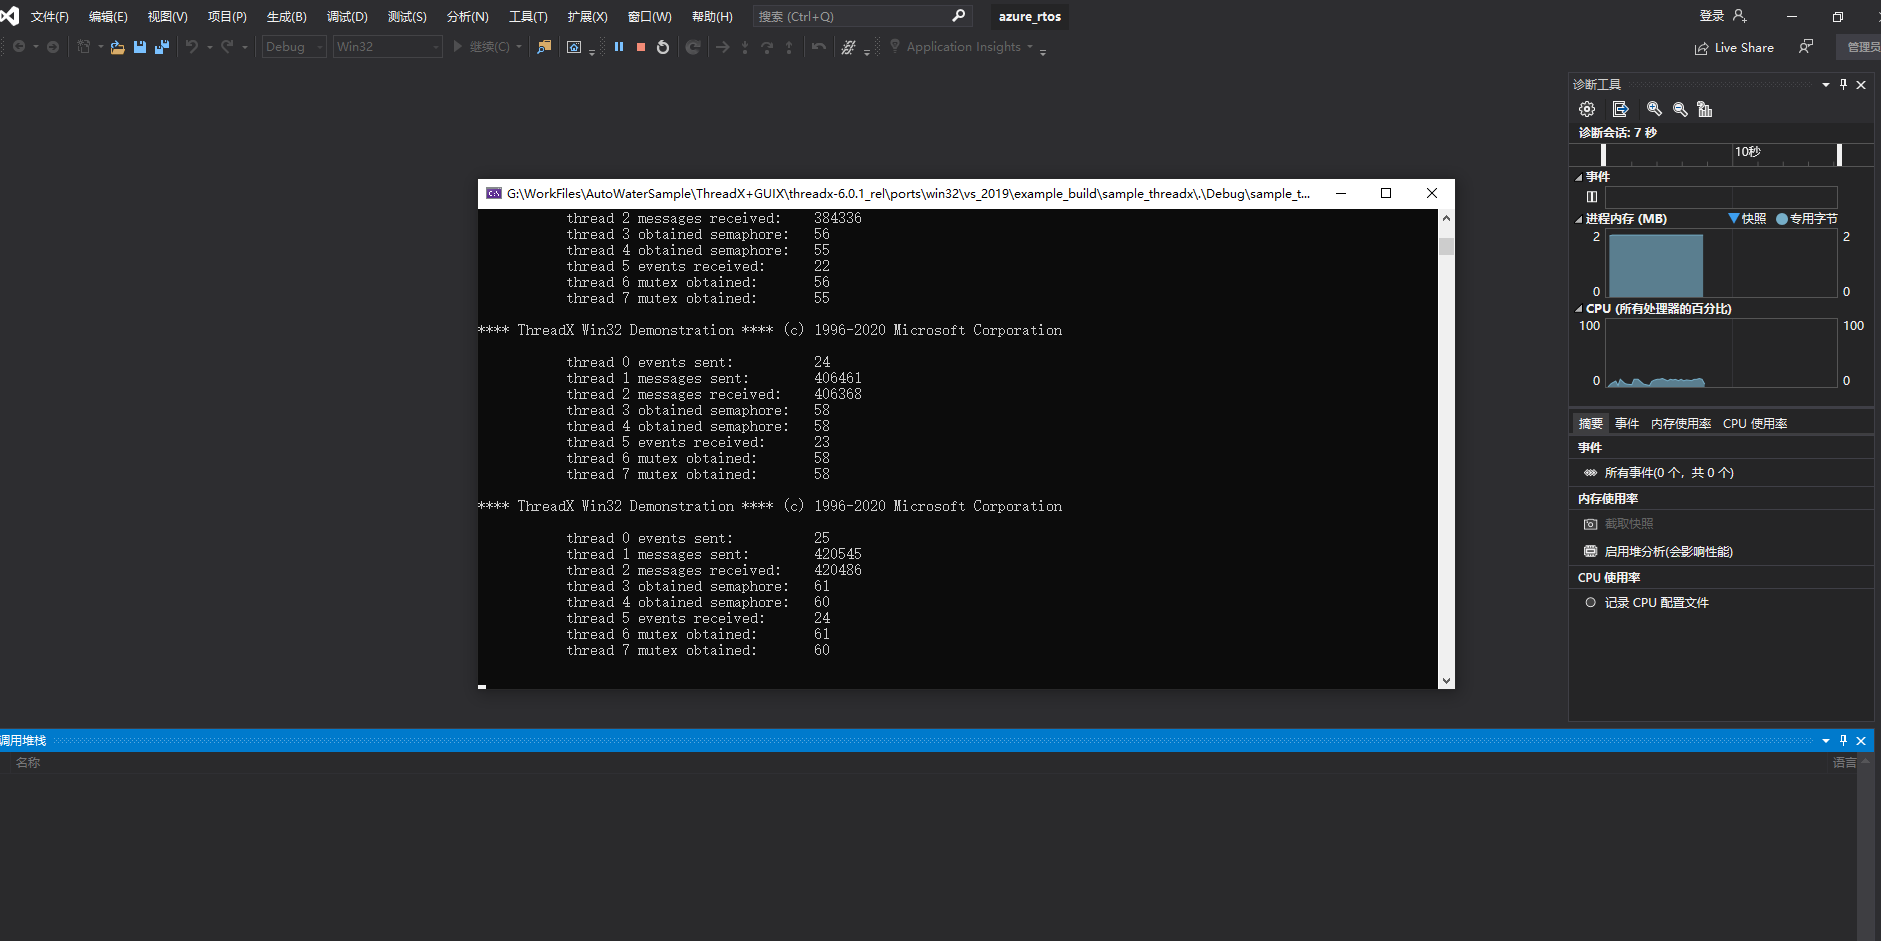Collapse the Events (事件) section triangle

(1579, 177)
